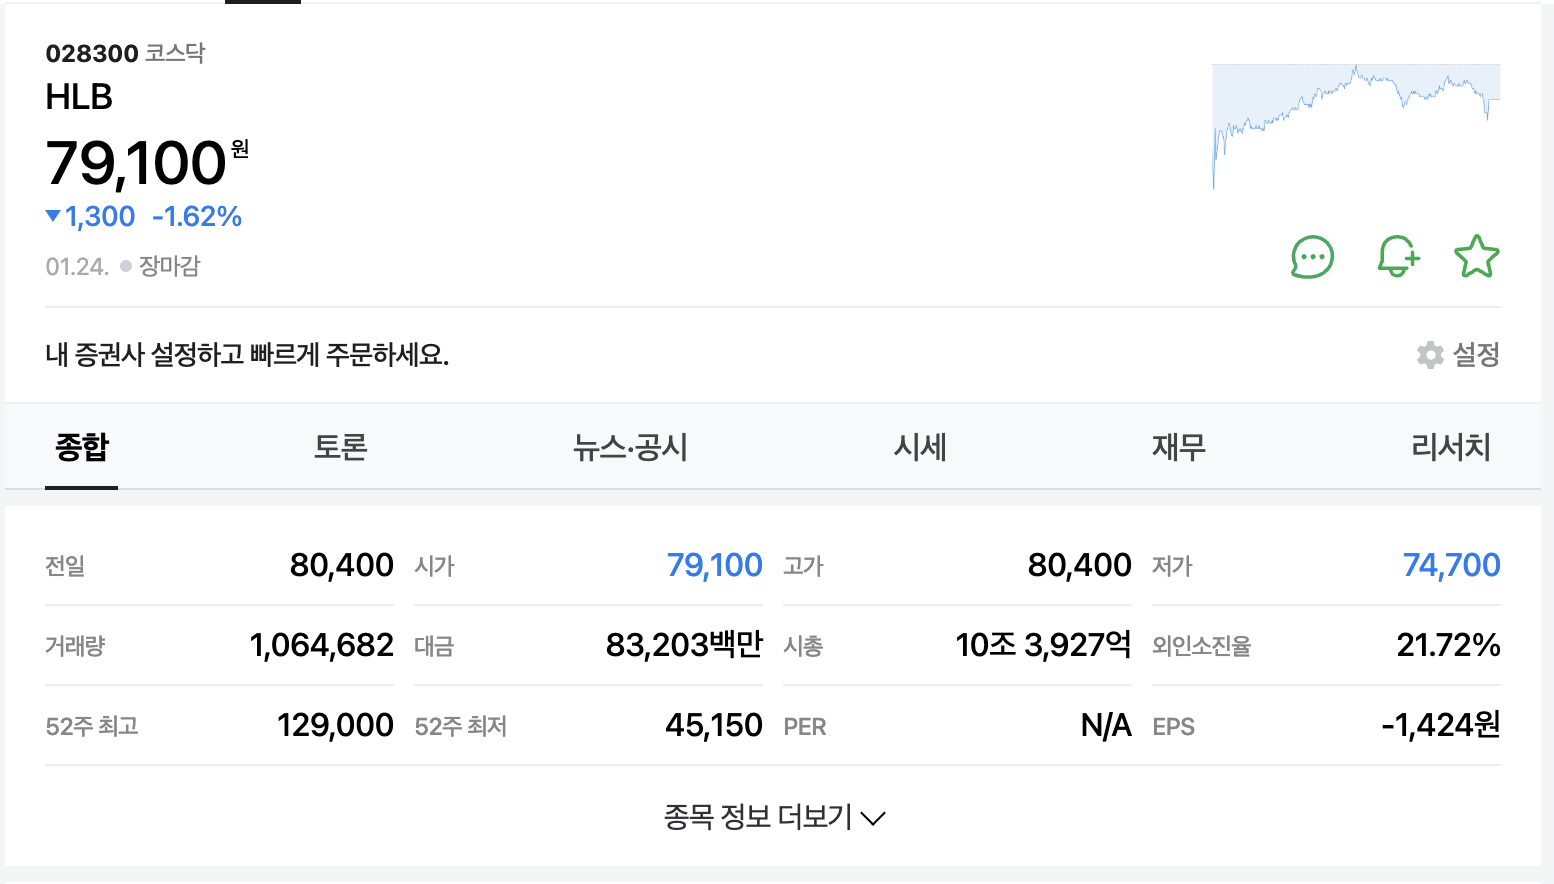Click the 시총 value 10조 3,927억

pos(1044,645)
